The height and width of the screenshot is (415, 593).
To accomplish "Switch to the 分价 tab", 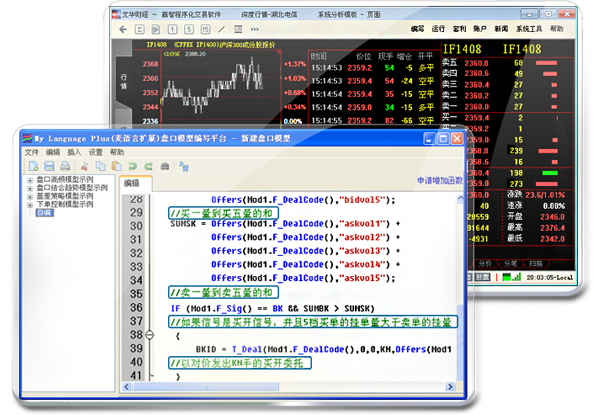I will (x=486, y=263).
